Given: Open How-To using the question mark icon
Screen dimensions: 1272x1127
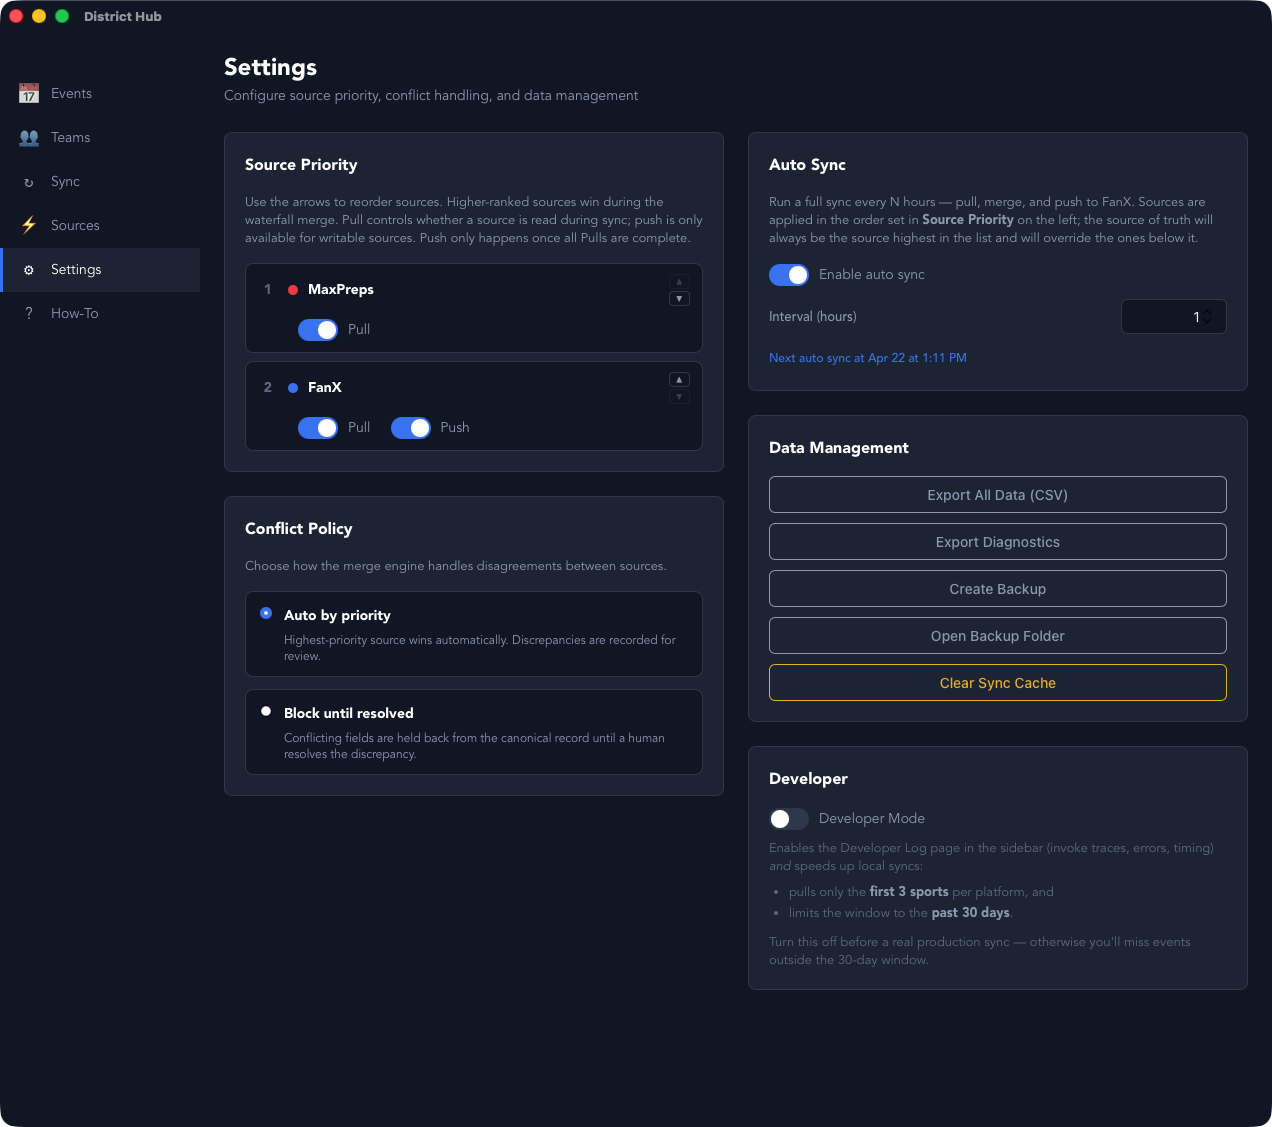Looking at the screenshot, I should pyautogui.click(x=29, y=313).
